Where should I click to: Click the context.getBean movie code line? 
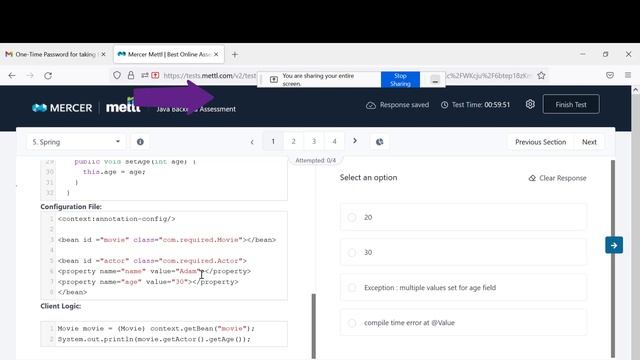(x=156, y=329)
